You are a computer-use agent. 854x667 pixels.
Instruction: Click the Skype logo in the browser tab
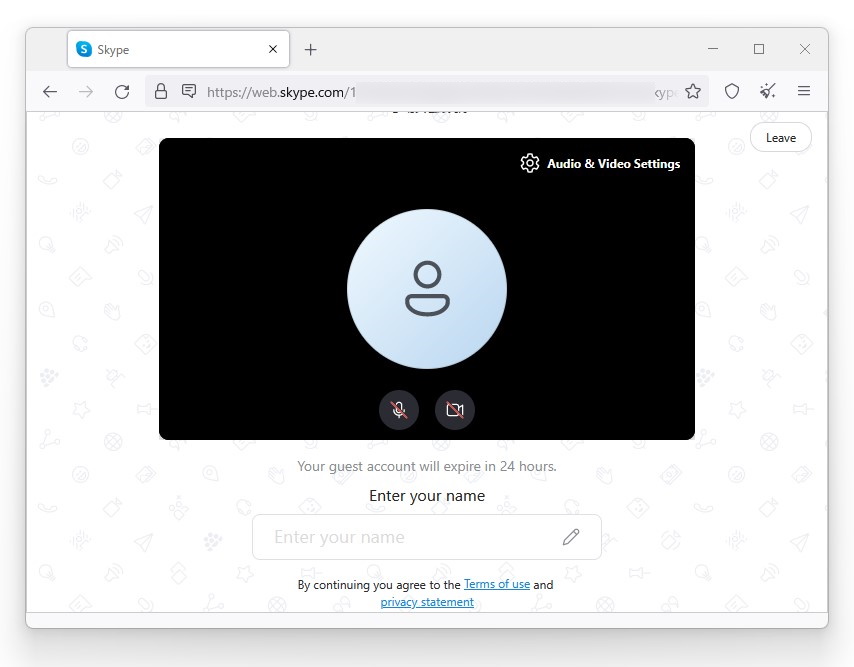tap(83, 48)
